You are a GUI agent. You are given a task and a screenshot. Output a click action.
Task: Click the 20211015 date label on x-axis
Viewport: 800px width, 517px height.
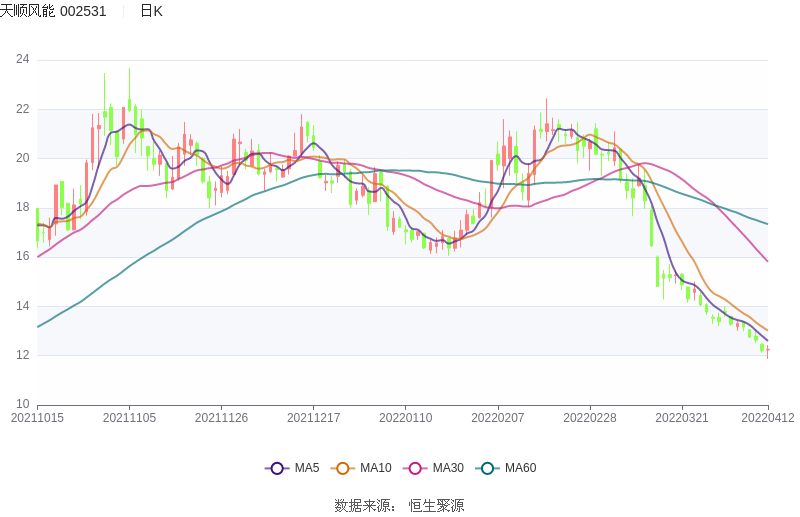pos(37,418)
